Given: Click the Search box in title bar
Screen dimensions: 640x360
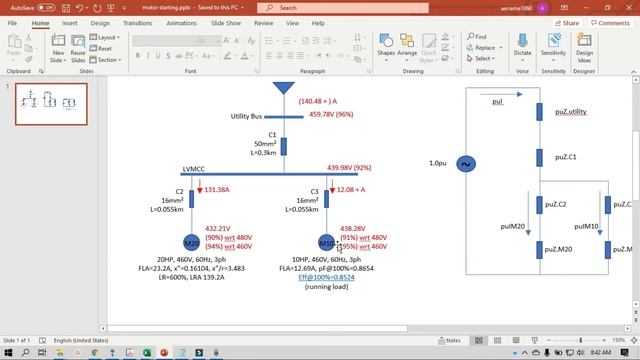Looking at the screenshot, I should coord(343,8).
